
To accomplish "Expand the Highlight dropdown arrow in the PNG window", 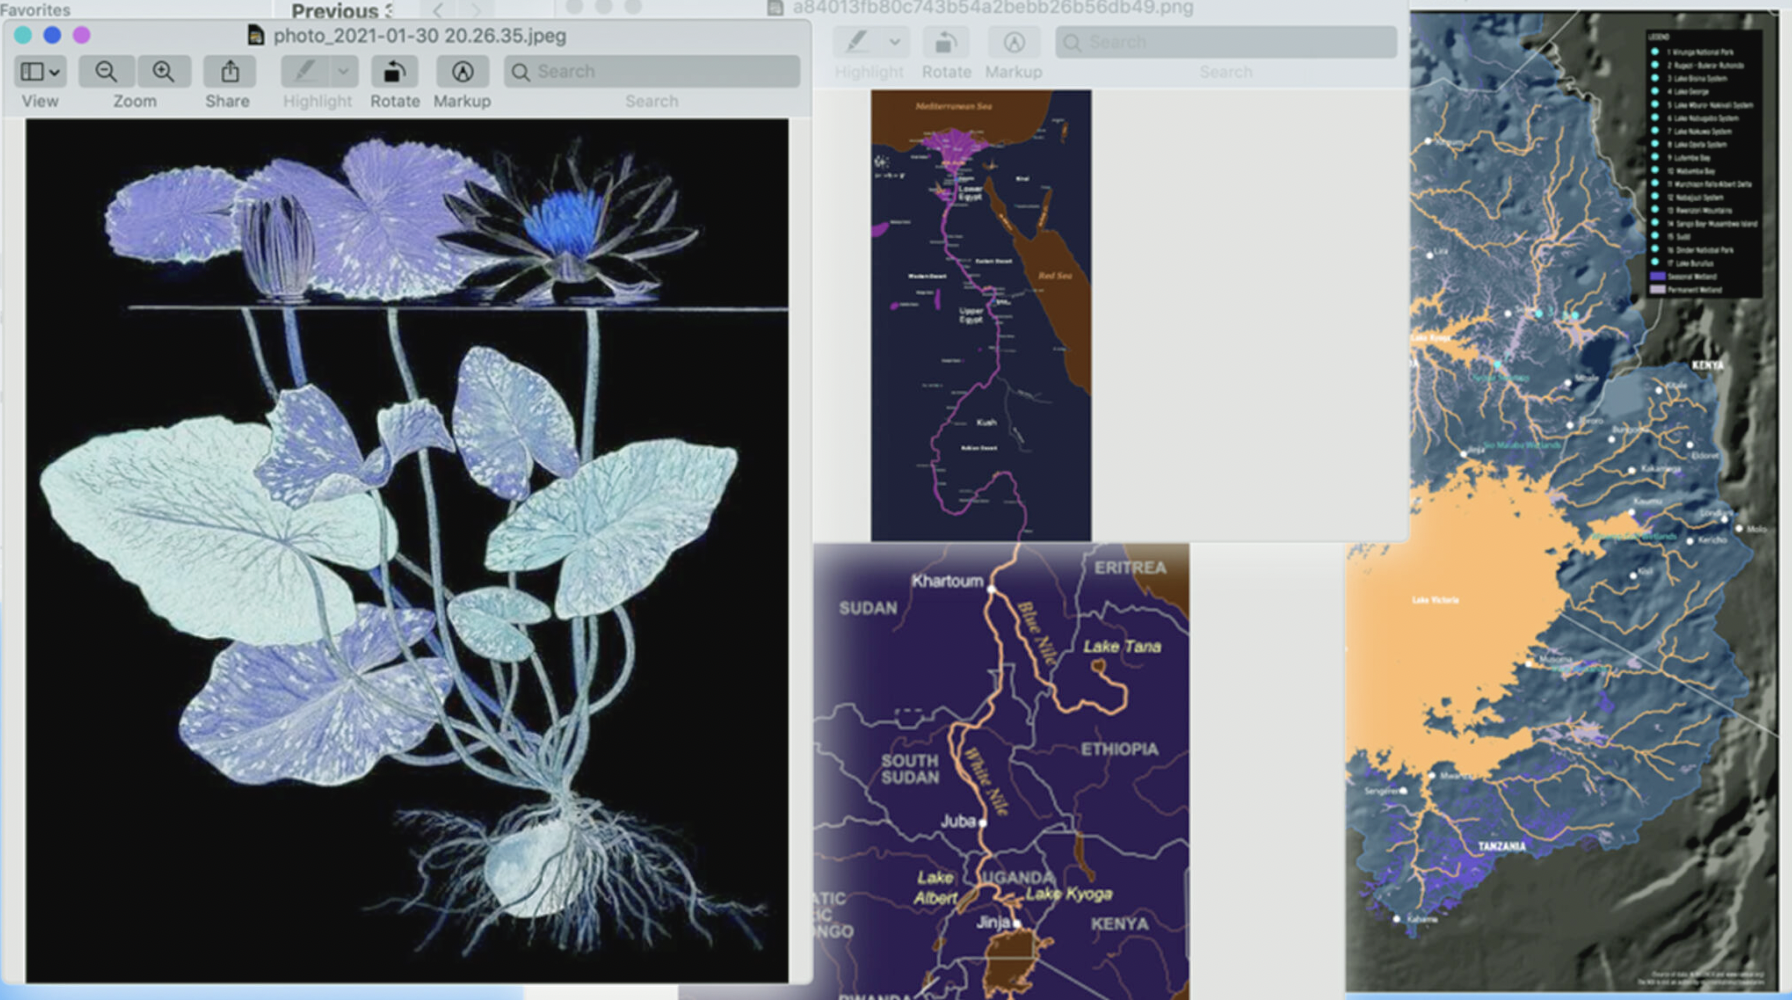I will coord(894,43).
